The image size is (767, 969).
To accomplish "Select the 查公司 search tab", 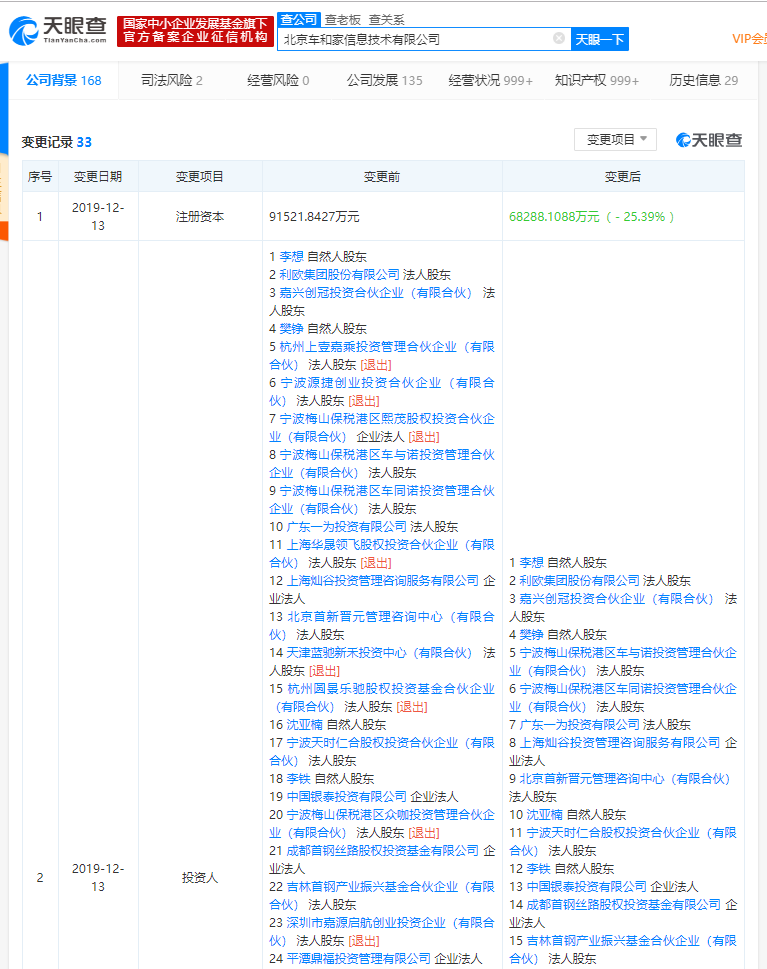I will (299, 20).
